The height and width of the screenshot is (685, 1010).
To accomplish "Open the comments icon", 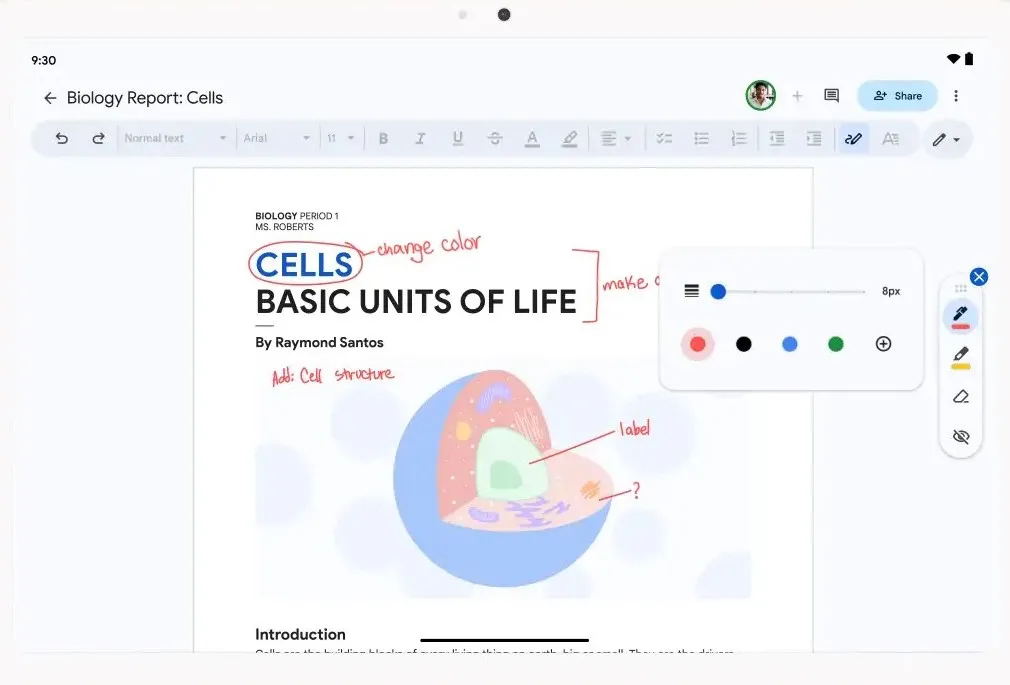I will 831,95.
